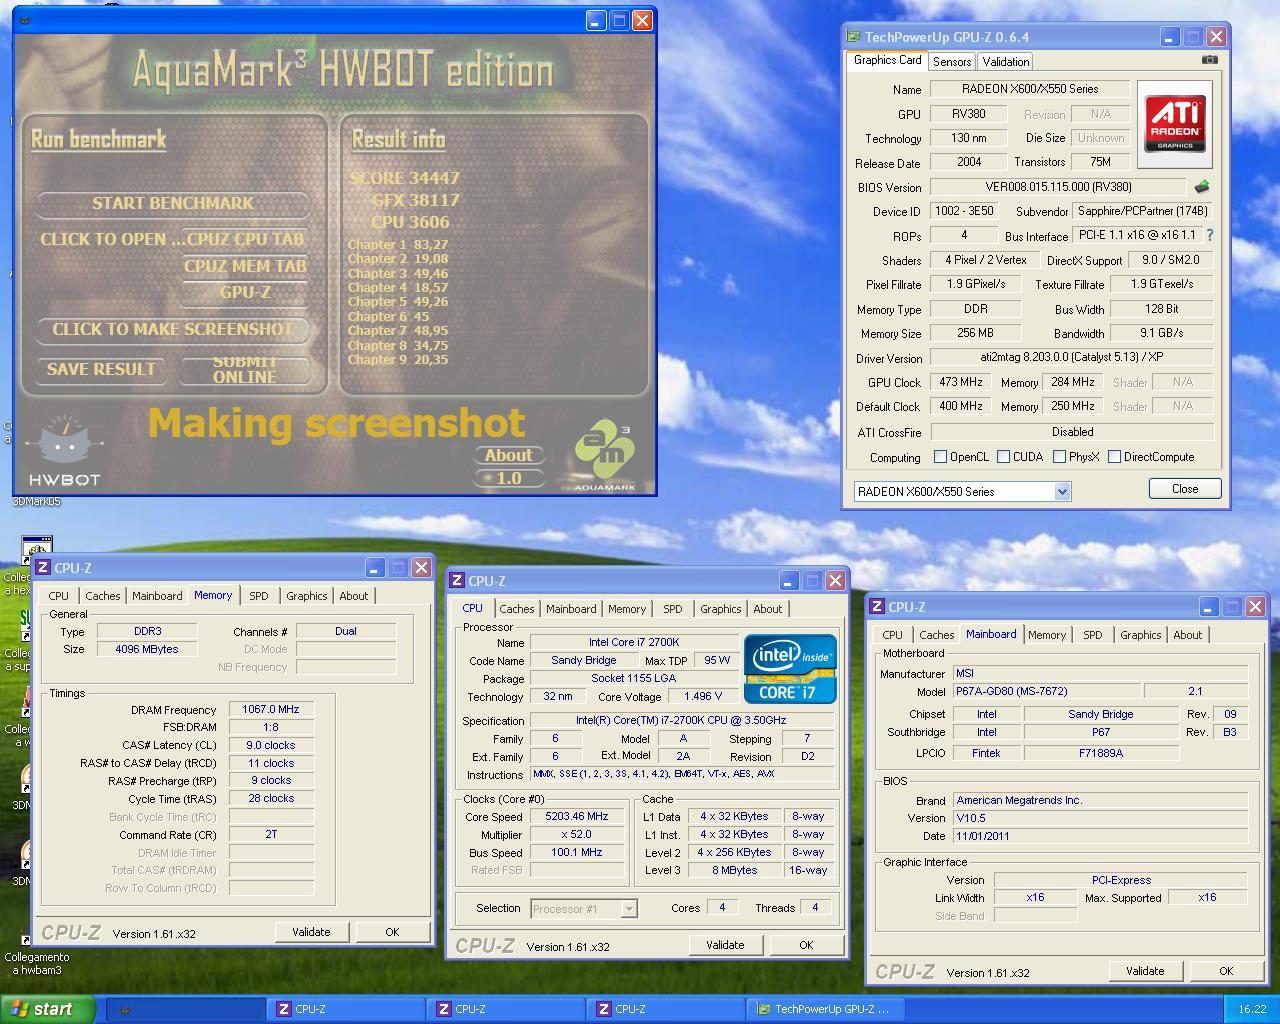
Task: Click SUBMIT ONLINE in AquaMark
Action: point(244,369)
